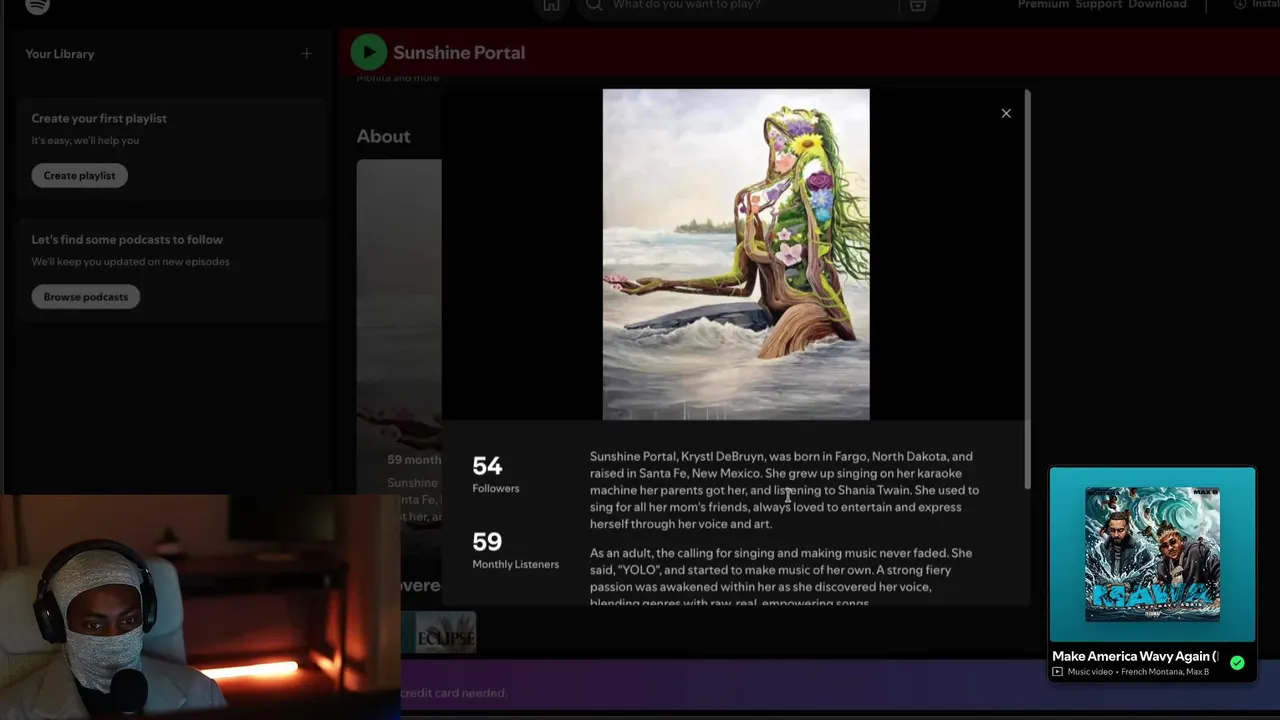Click bio paragraph starting 'Sunshine Portal, Krystl DeBruyn'
1280x720 pixels.
pyautogui.click(x=784, y=490)
